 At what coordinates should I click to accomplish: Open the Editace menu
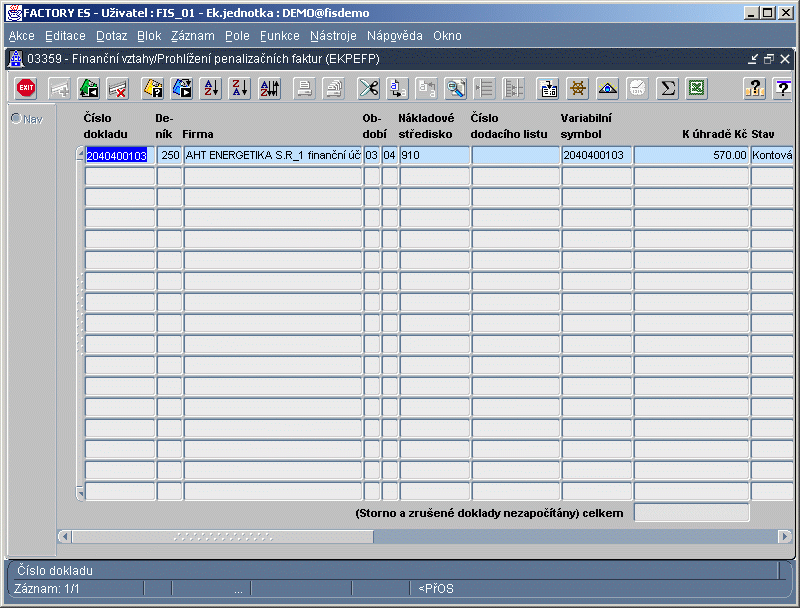click(65, 36)
